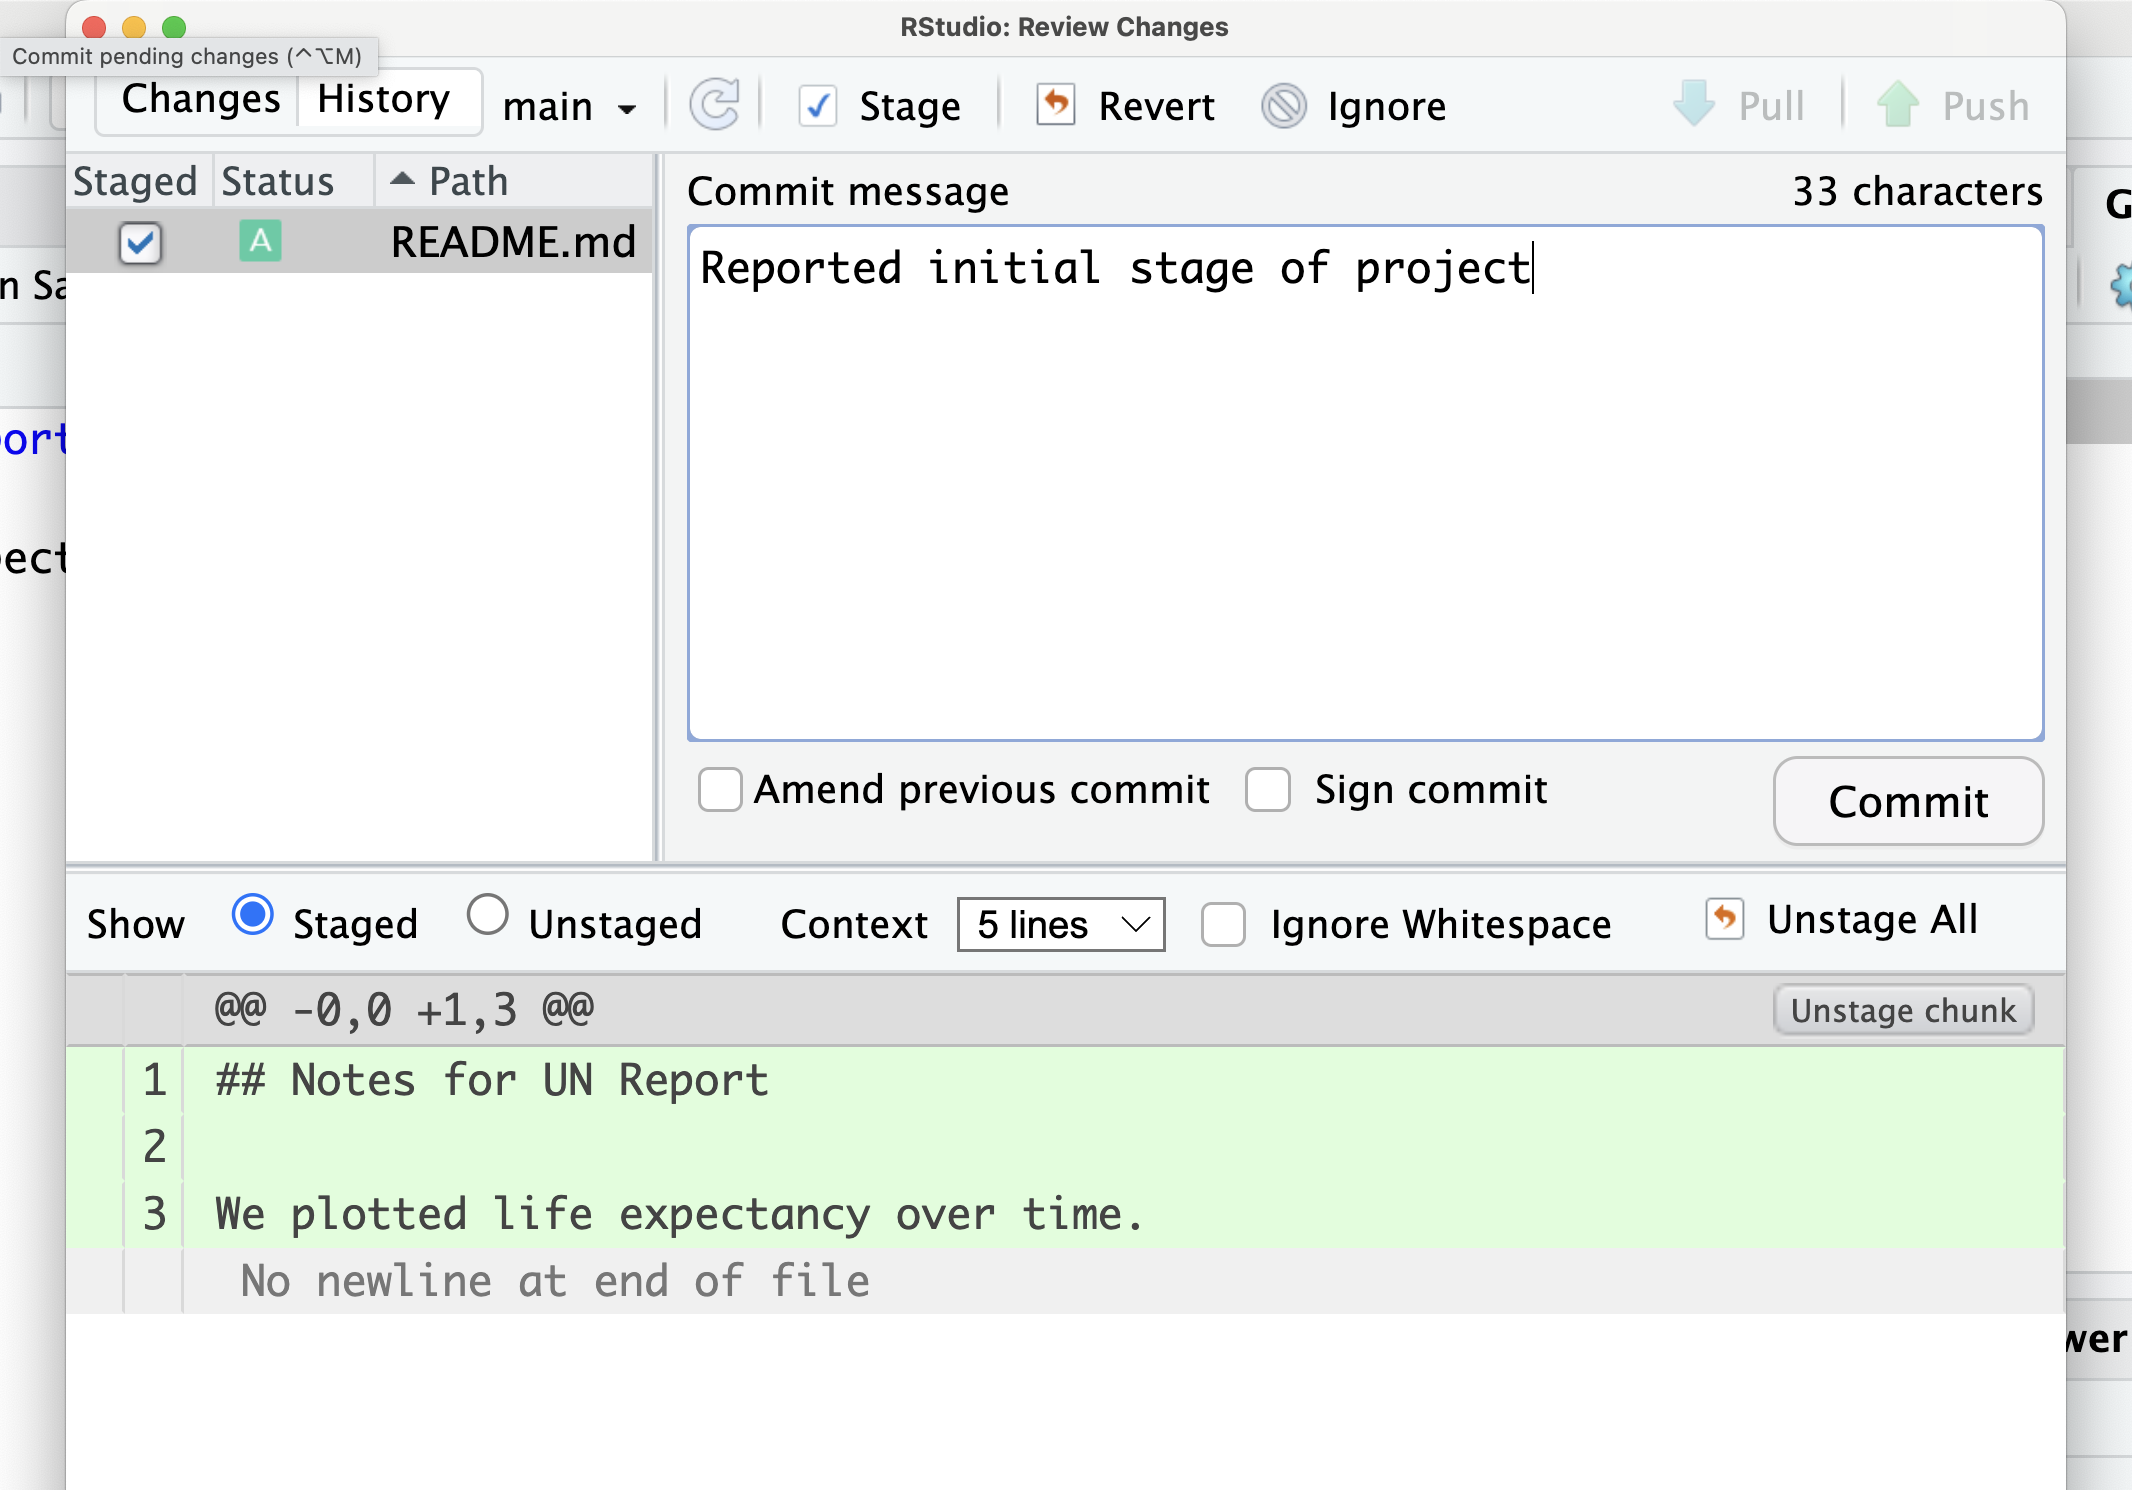Click the Unstage All arrow icon
2132x1490 pixels.
click(x=1725, y=919)
